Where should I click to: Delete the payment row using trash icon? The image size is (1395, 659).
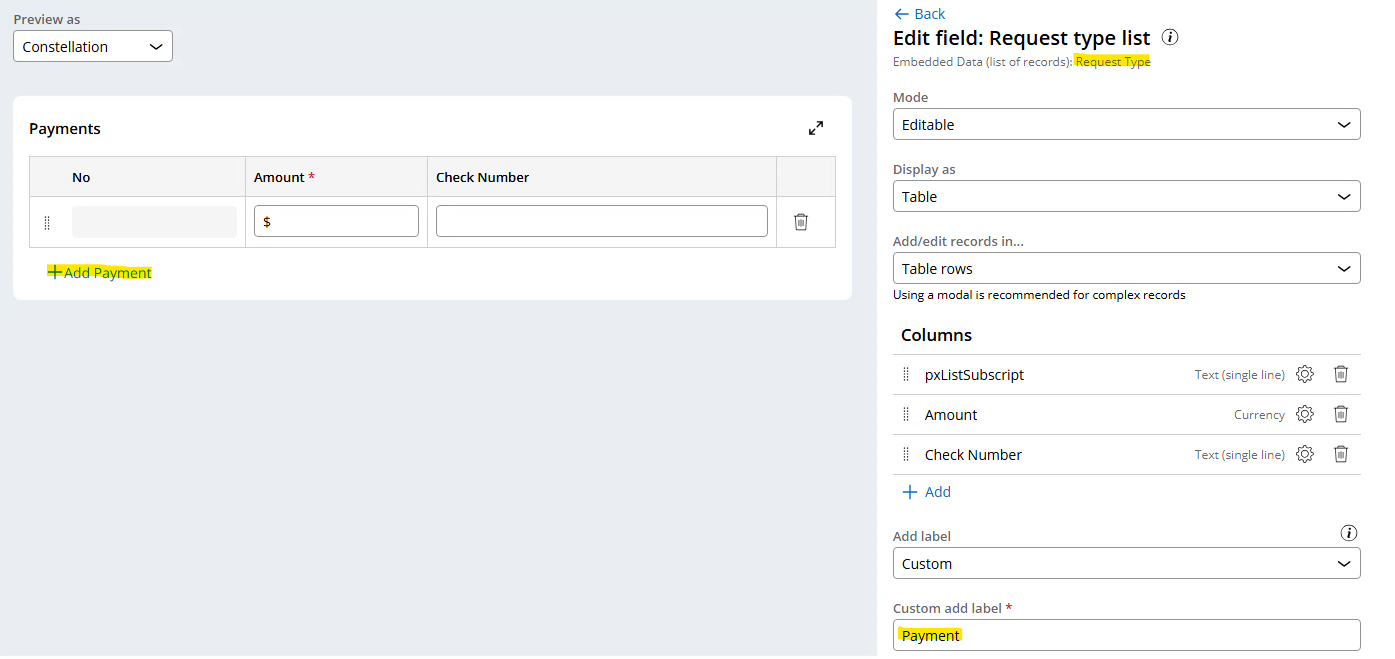[x=800, y=222]
